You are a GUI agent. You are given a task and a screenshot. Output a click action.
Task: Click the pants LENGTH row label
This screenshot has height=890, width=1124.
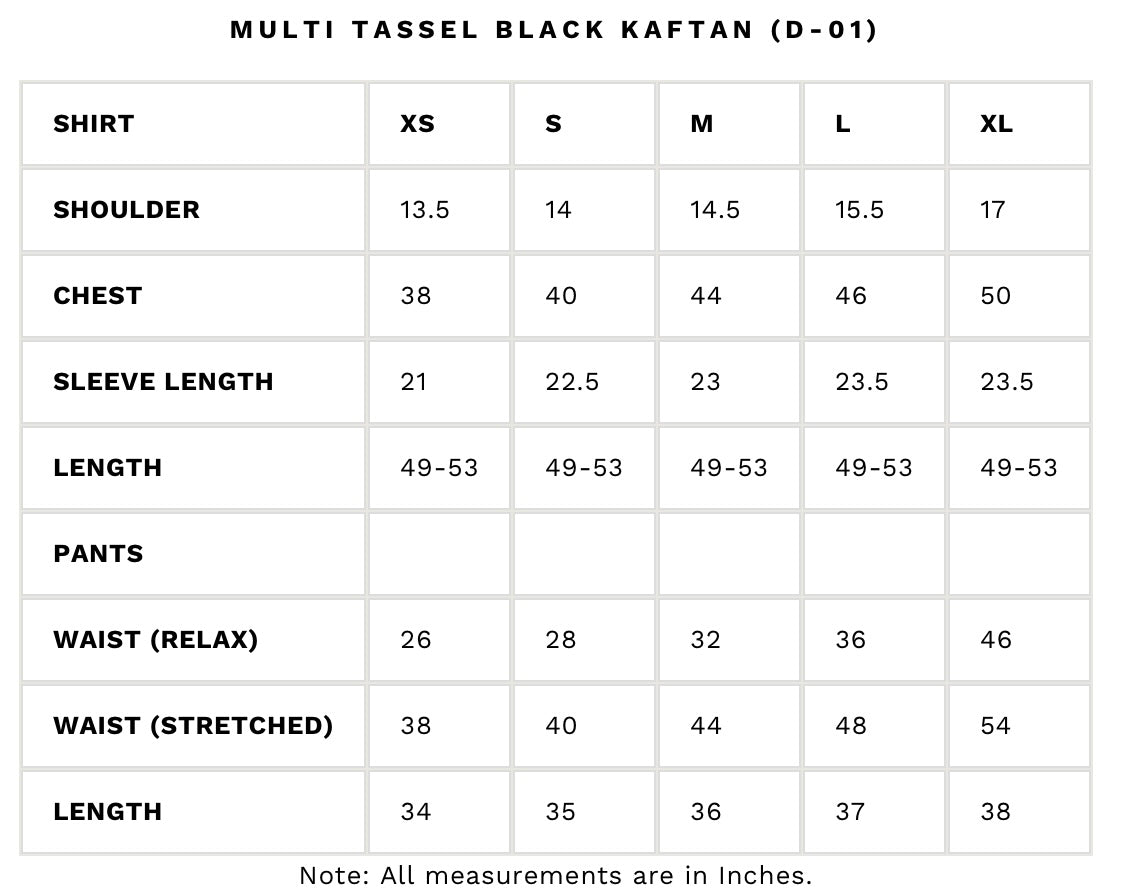[108, 812]
